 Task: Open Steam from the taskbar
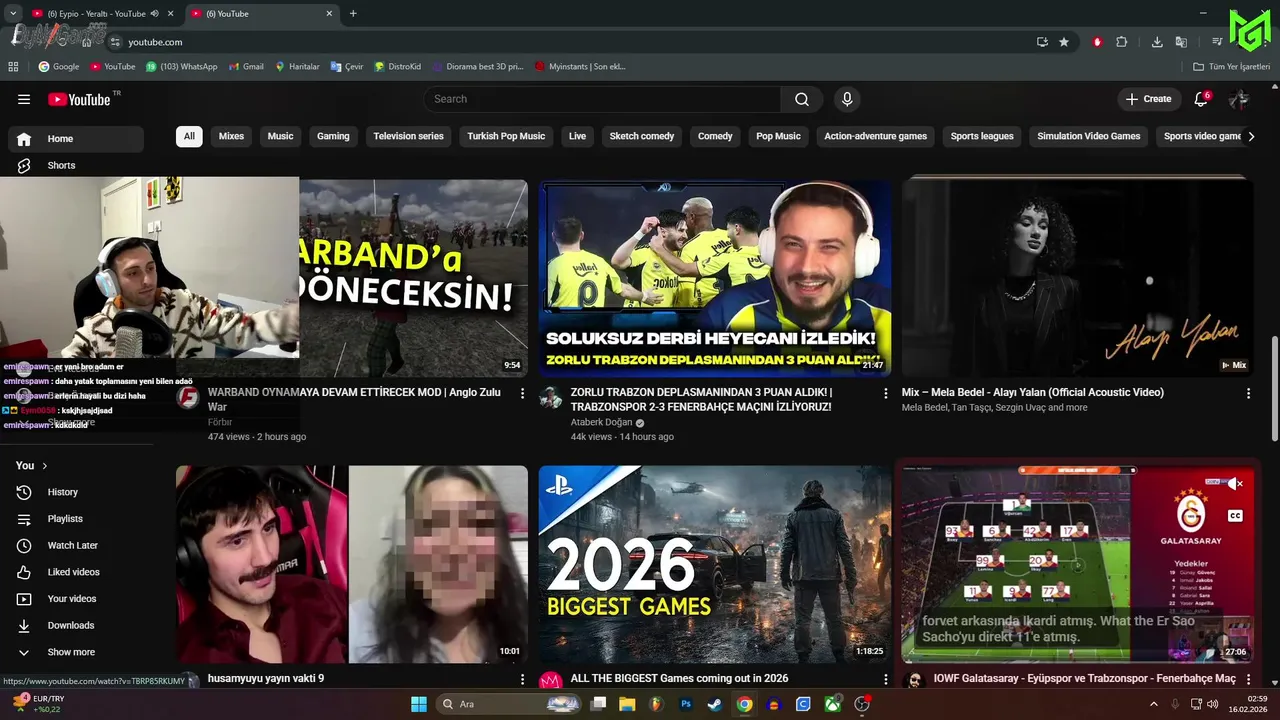pos(714,704)
